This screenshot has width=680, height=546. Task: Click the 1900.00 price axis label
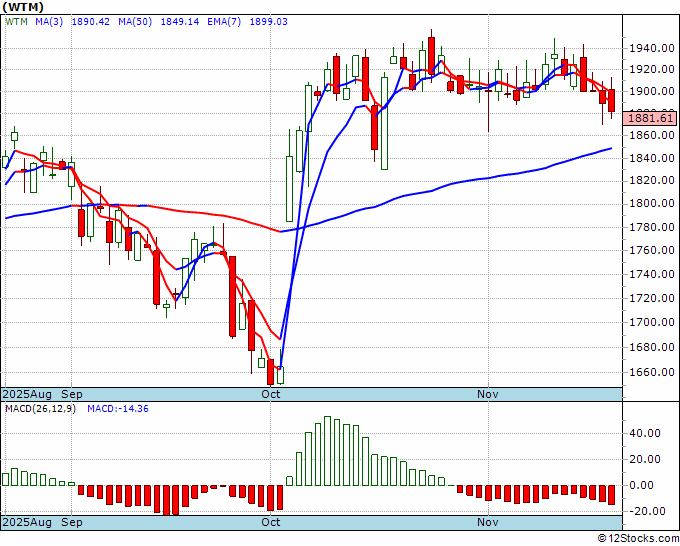(x=651, y=91)
